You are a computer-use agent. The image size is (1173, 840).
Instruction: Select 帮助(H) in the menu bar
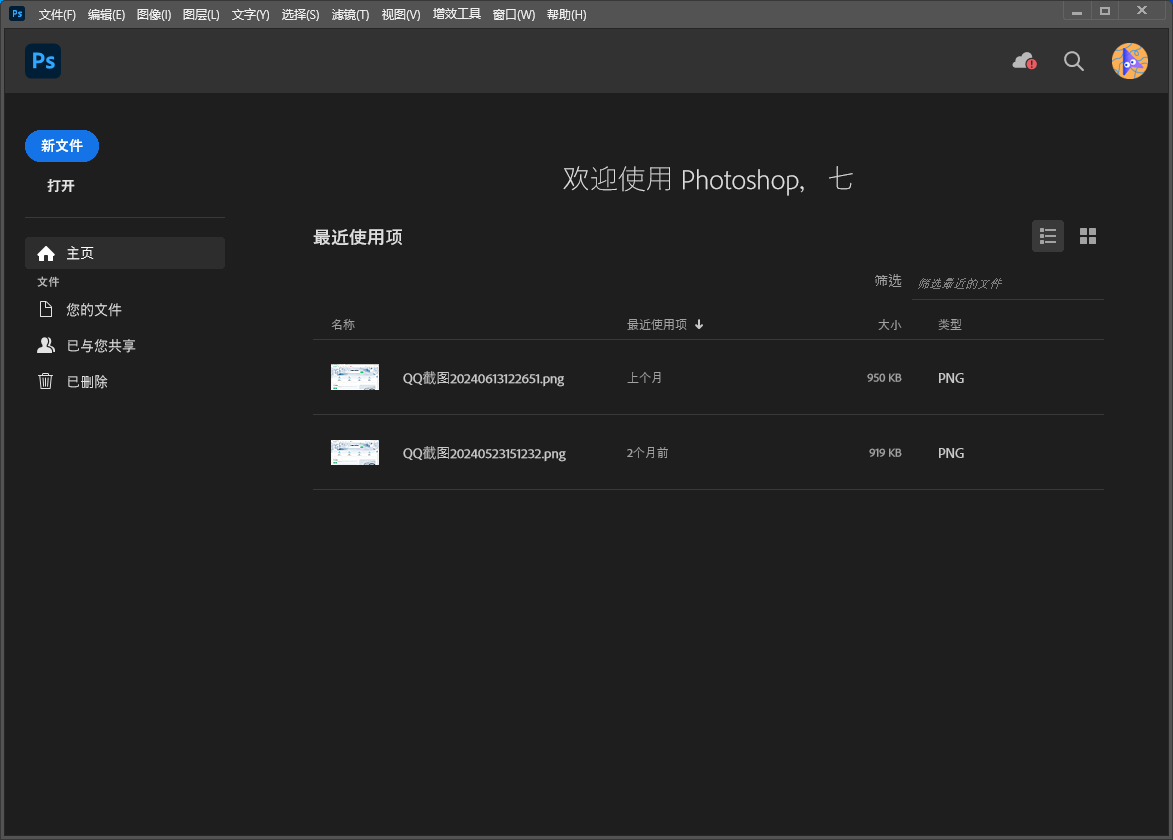[x=567, y=14]
